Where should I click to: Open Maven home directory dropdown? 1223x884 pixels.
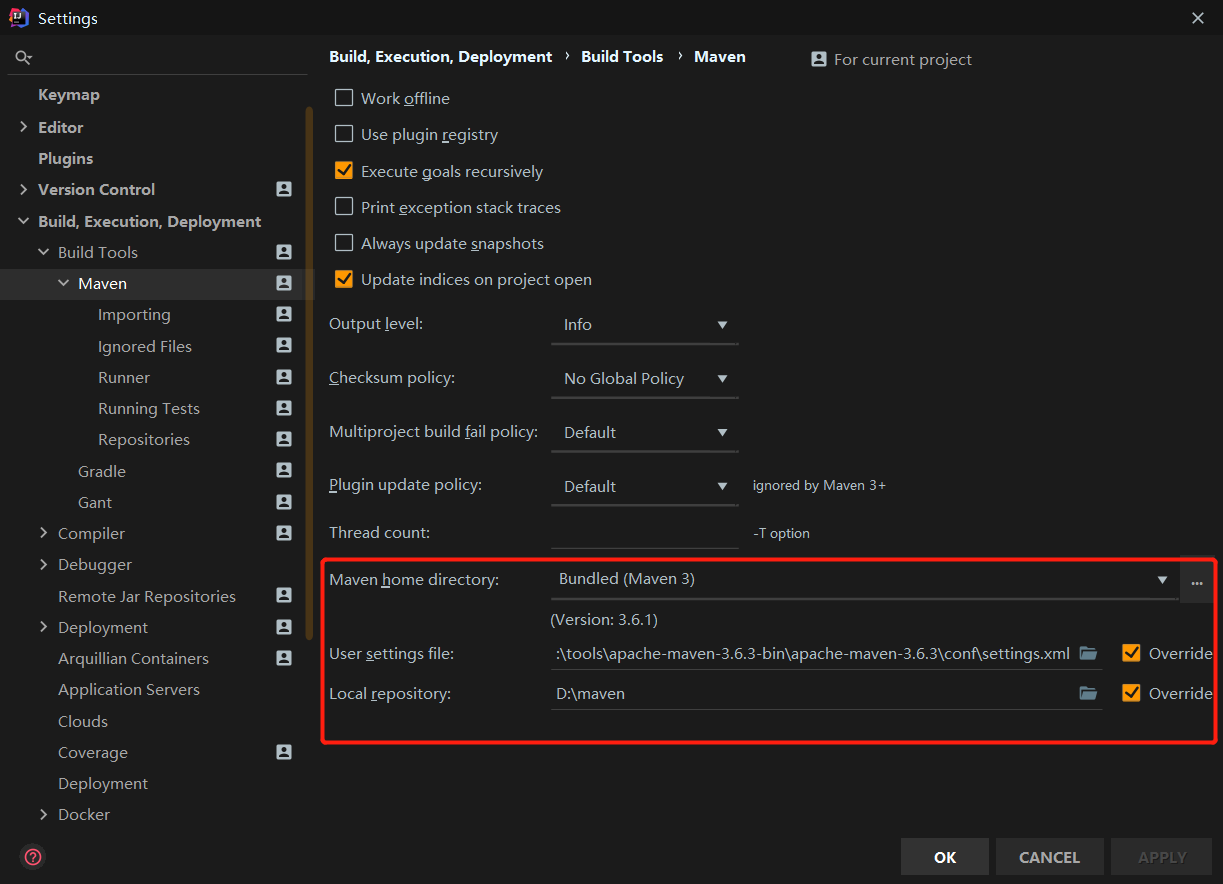(864, 580)
